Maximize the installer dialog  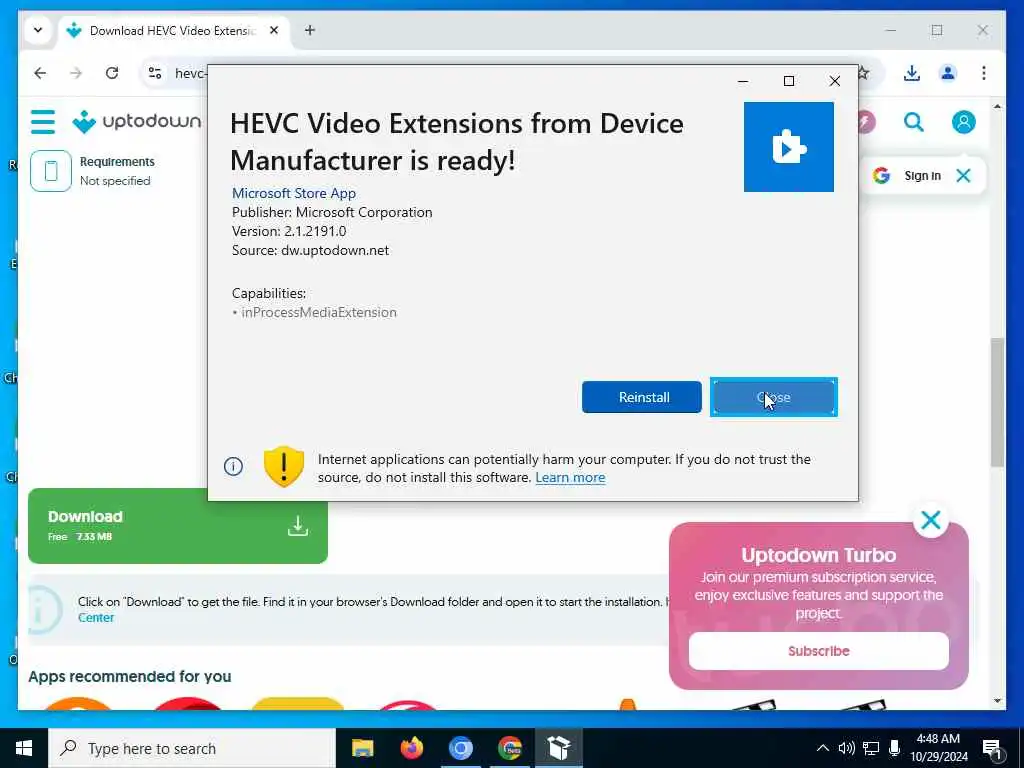click(789, 81)
